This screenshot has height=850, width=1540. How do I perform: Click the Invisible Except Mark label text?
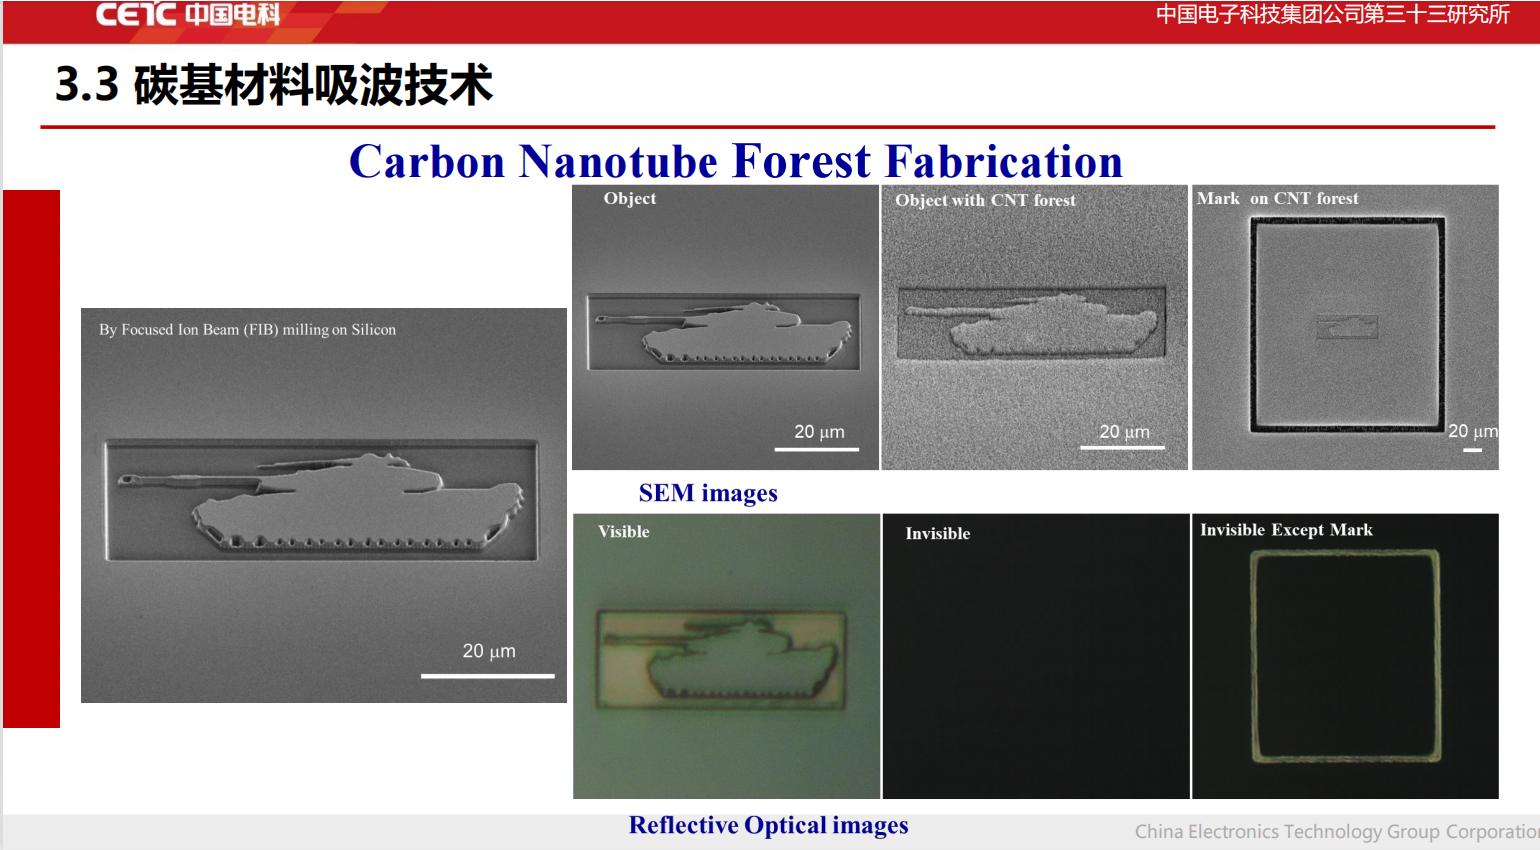click(1286, 530)
